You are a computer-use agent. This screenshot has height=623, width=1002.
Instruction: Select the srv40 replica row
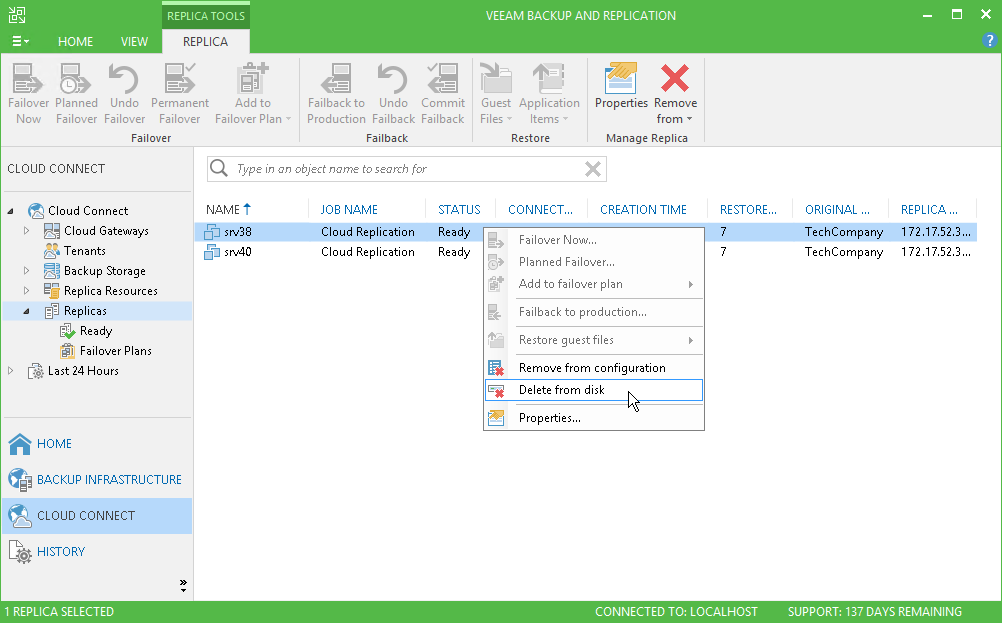tap(585, 252)
